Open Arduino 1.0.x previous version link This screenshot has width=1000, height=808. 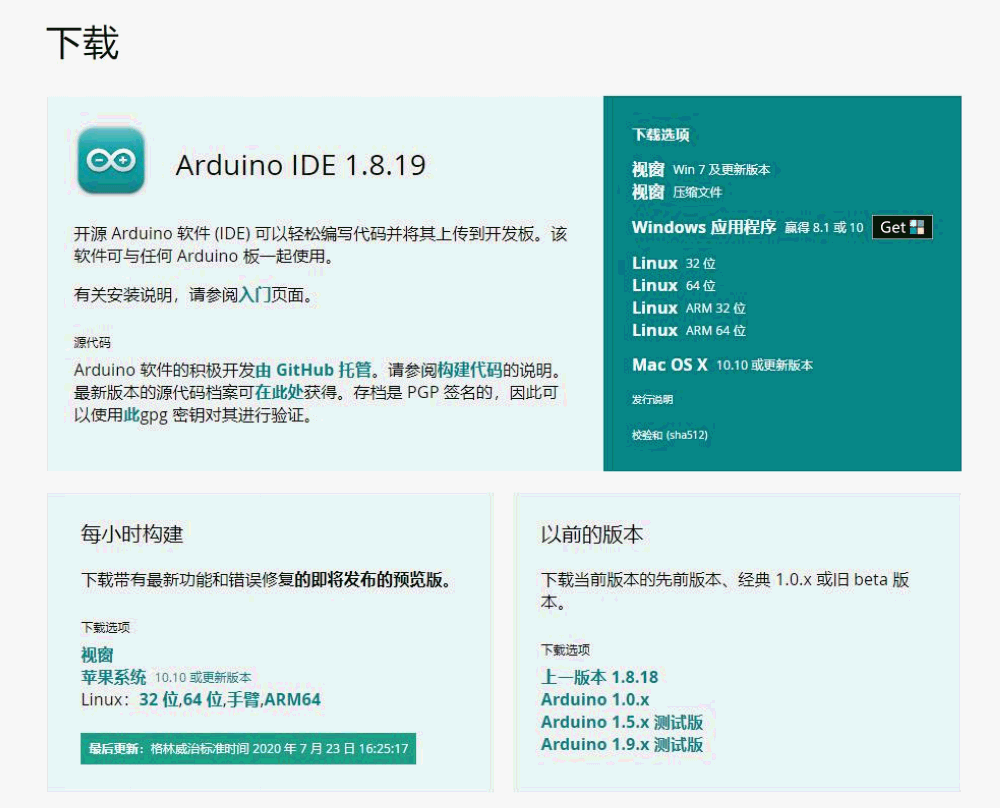pyautogui.click(x=595, y=700)
